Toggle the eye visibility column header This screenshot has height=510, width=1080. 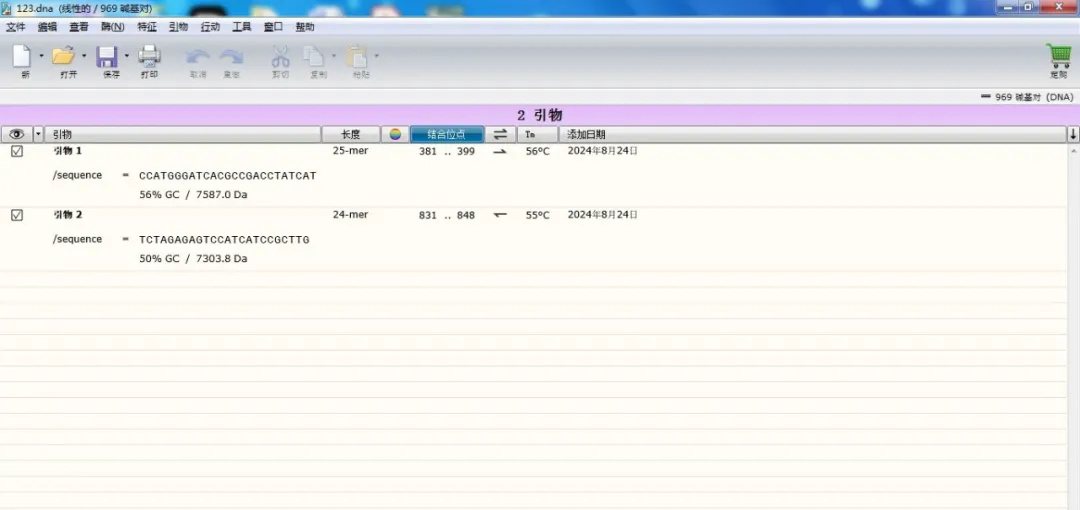point(16,134)
